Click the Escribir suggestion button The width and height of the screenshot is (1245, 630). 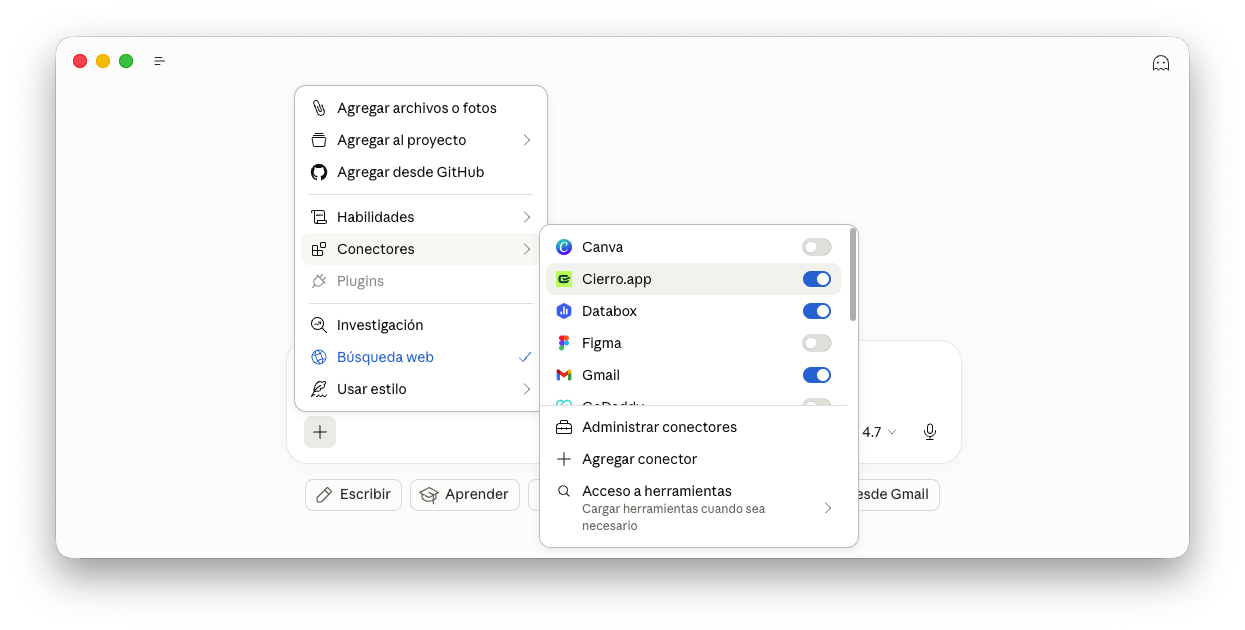point(353,494)
